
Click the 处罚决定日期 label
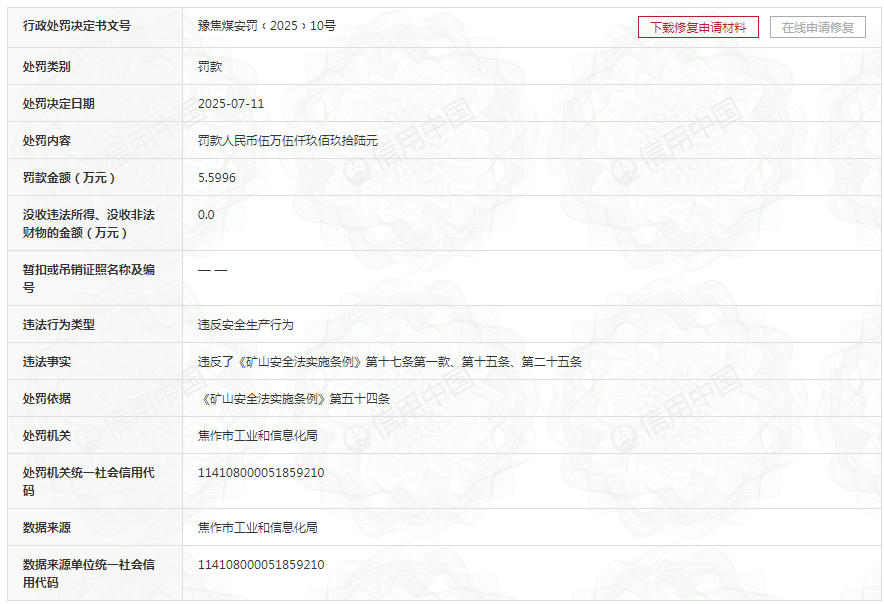(59, 104)
